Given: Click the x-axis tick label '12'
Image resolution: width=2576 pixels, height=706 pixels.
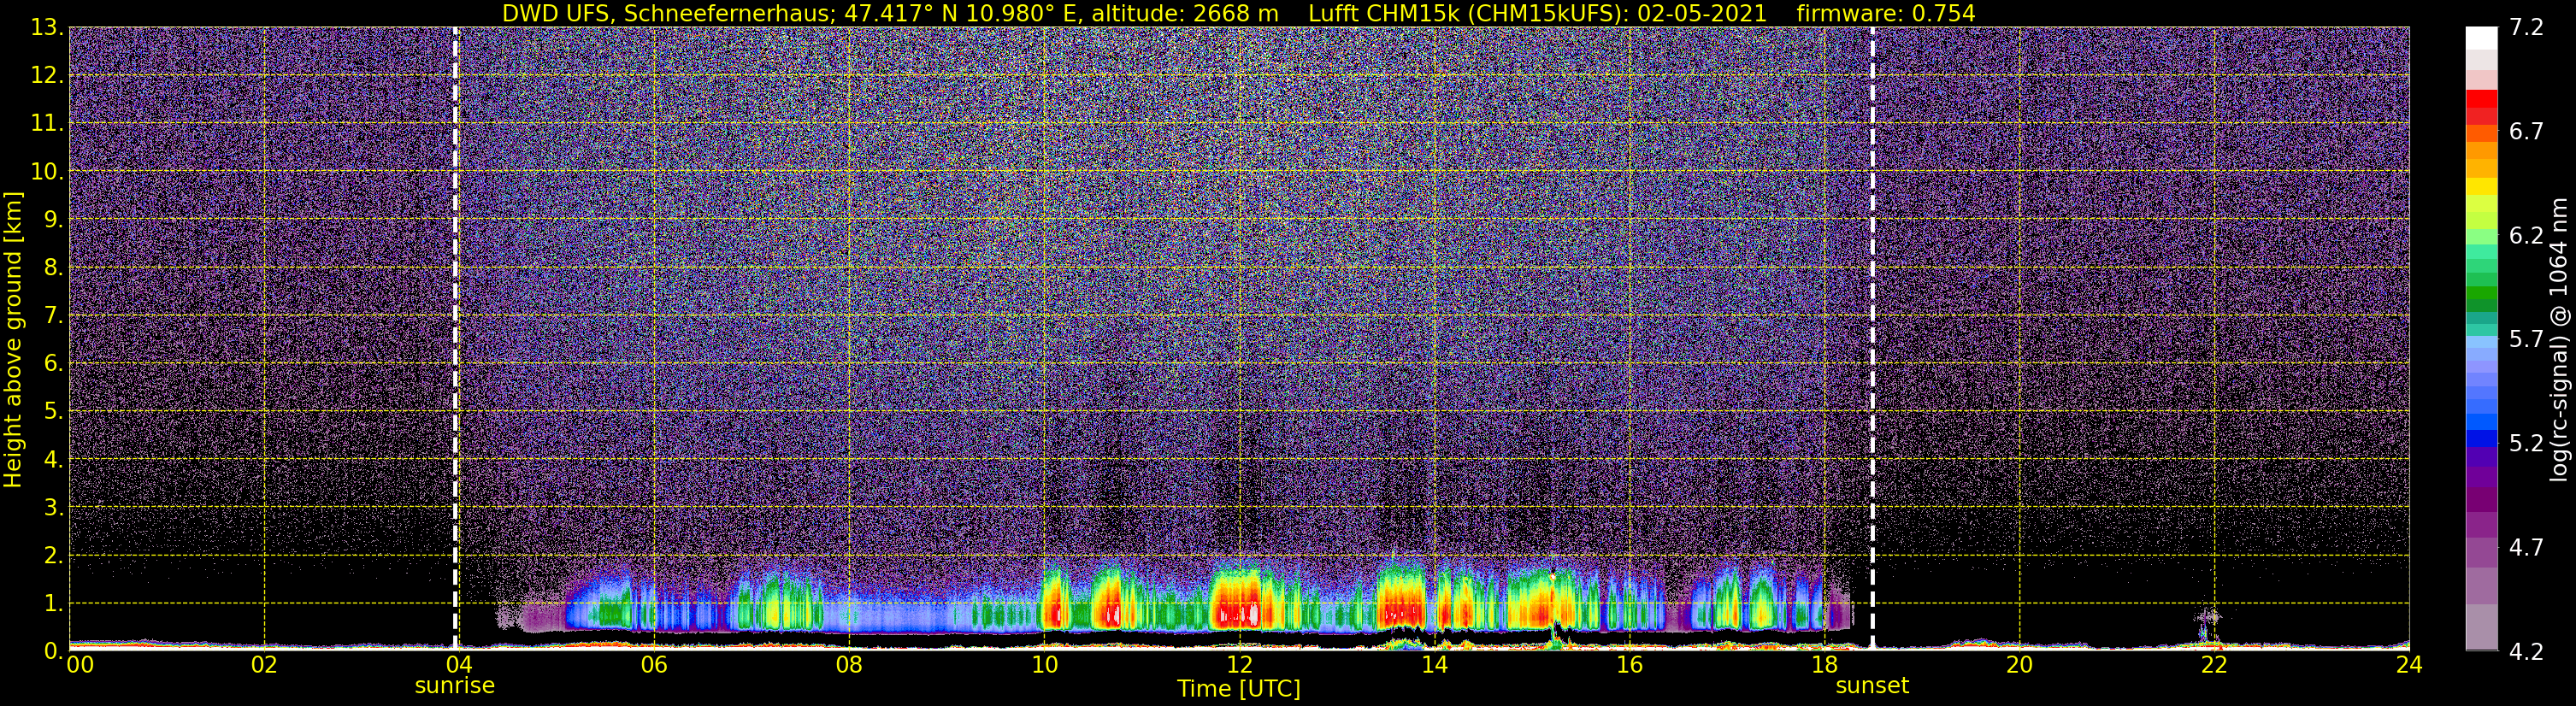Looking at the screenshot, I should 1239,665.
